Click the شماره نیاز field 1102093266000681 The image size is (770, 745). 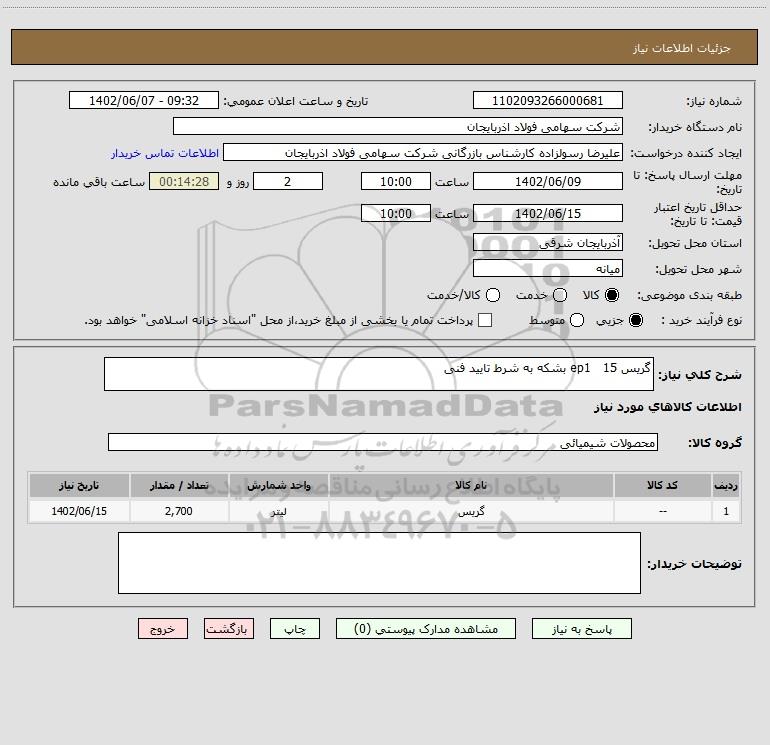point(548,100)
